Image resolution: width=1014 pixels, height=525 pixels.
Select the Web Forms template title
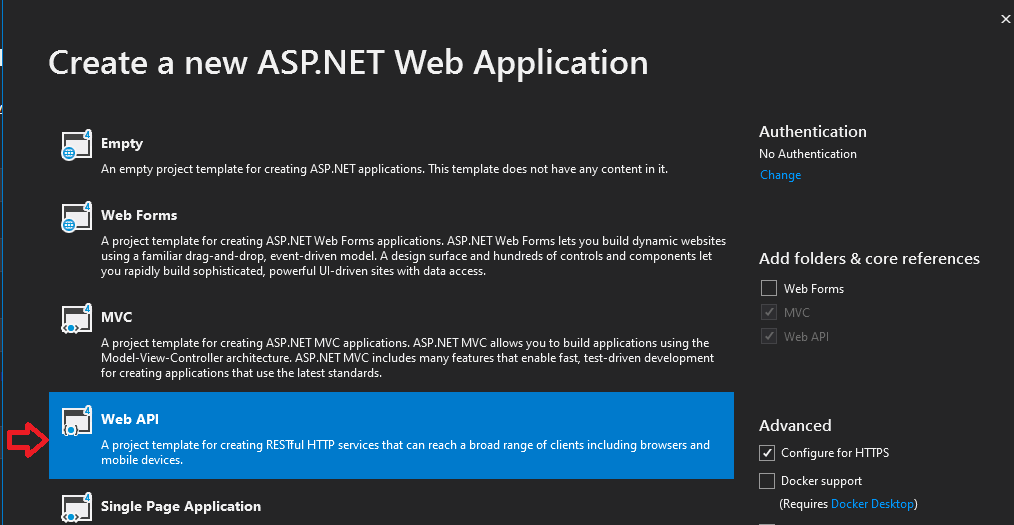[x=139, y=215]
